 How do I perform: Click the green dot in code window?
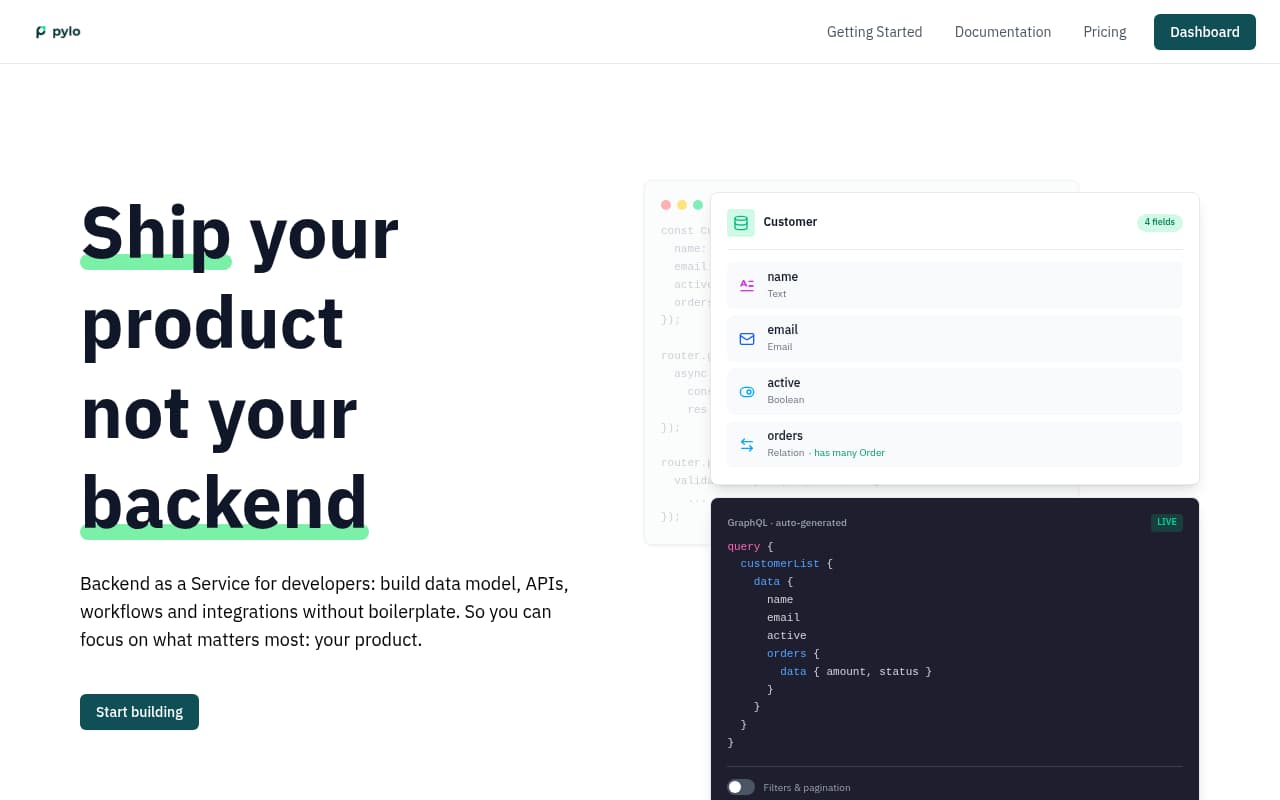click(698, 205)
